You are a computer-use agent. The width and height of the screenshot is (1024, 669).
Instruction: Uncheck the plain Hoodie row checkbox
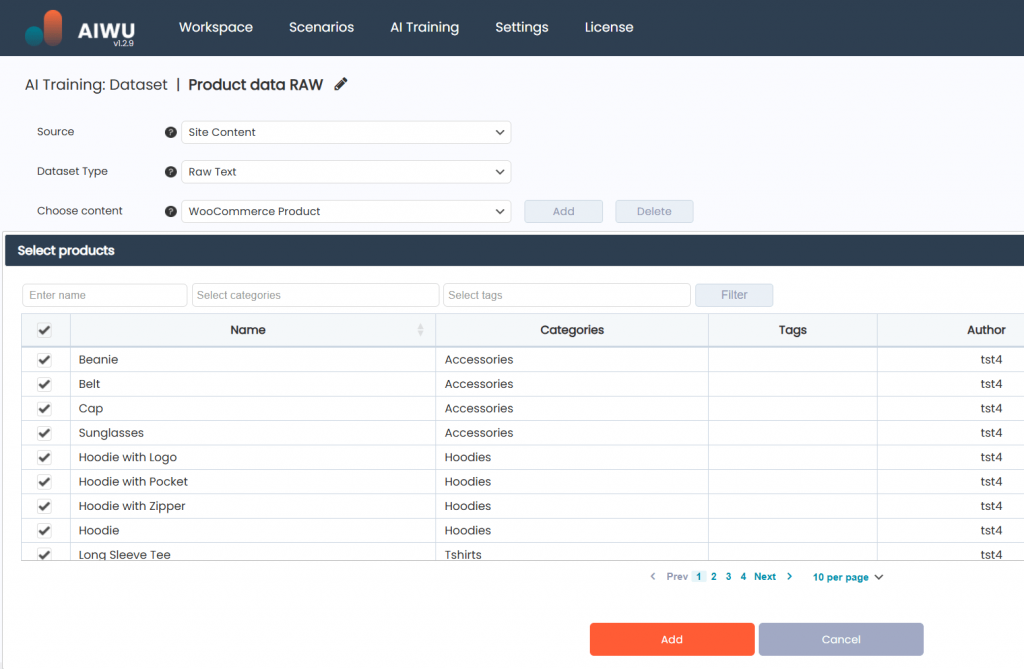(x=44, y=530)
